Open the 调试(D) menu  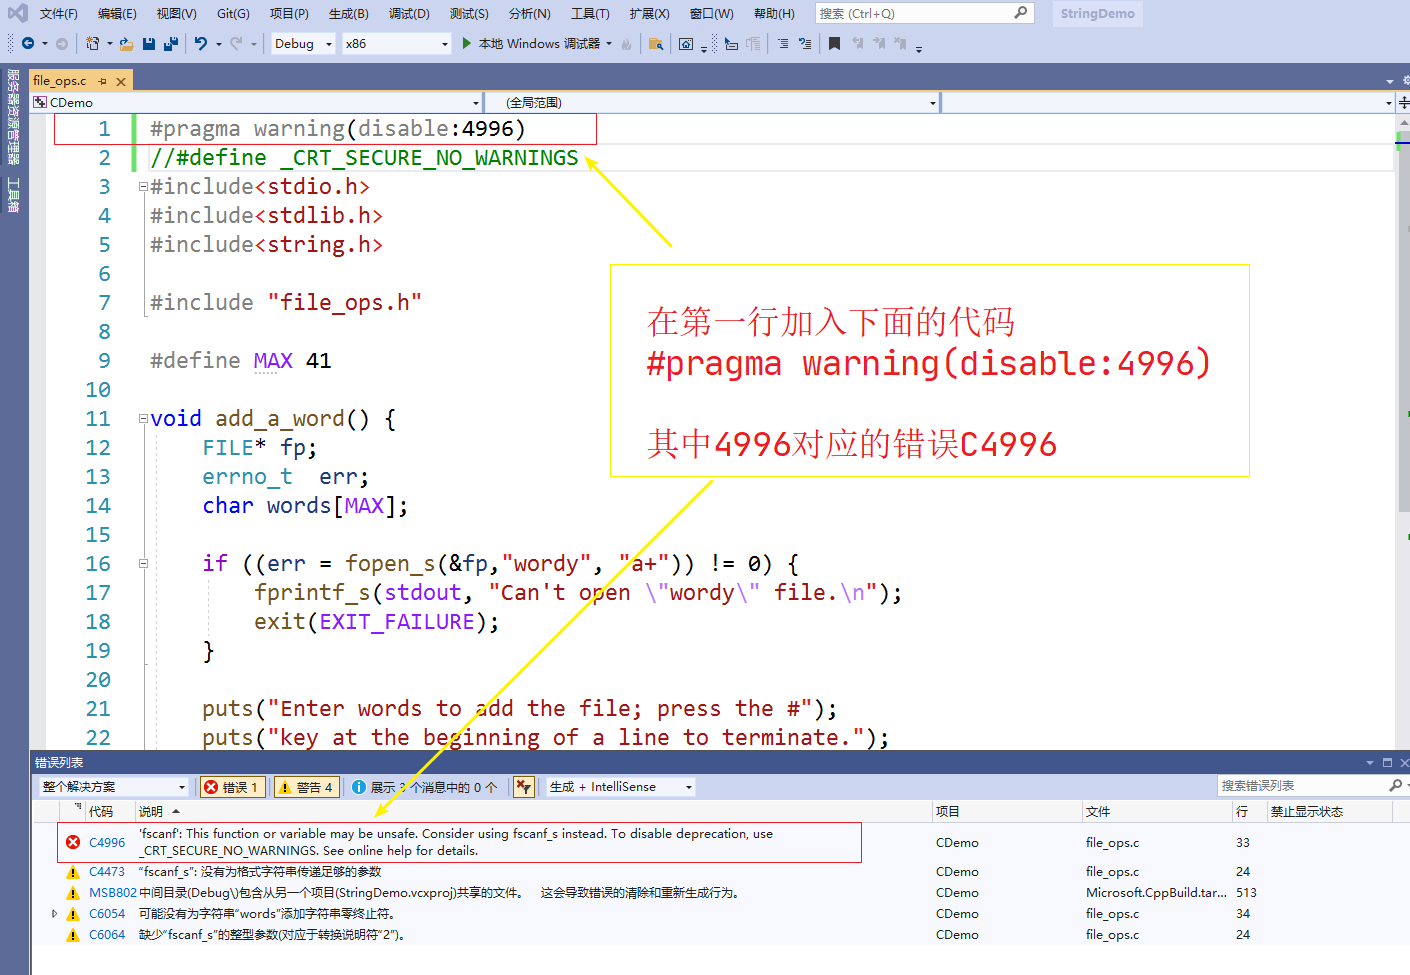[409, 13]
